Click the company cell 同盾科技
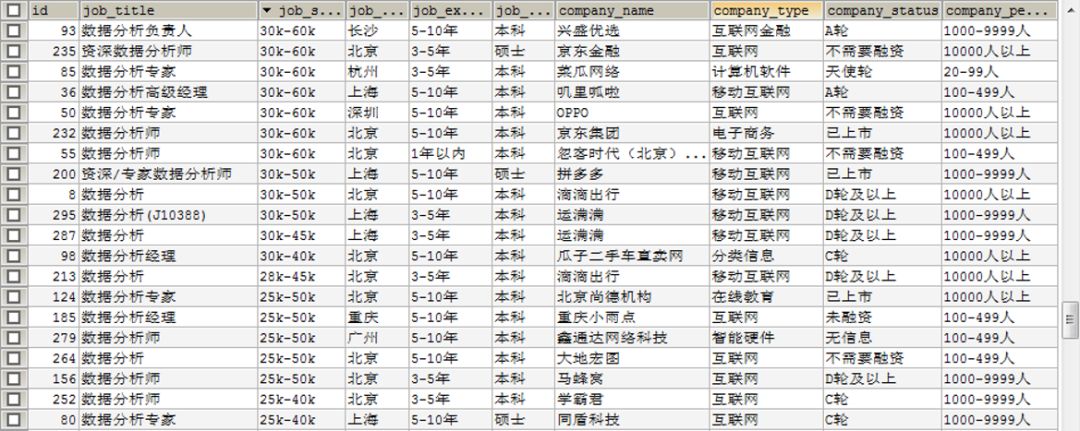1080x431 pixels. pos(632,420)
